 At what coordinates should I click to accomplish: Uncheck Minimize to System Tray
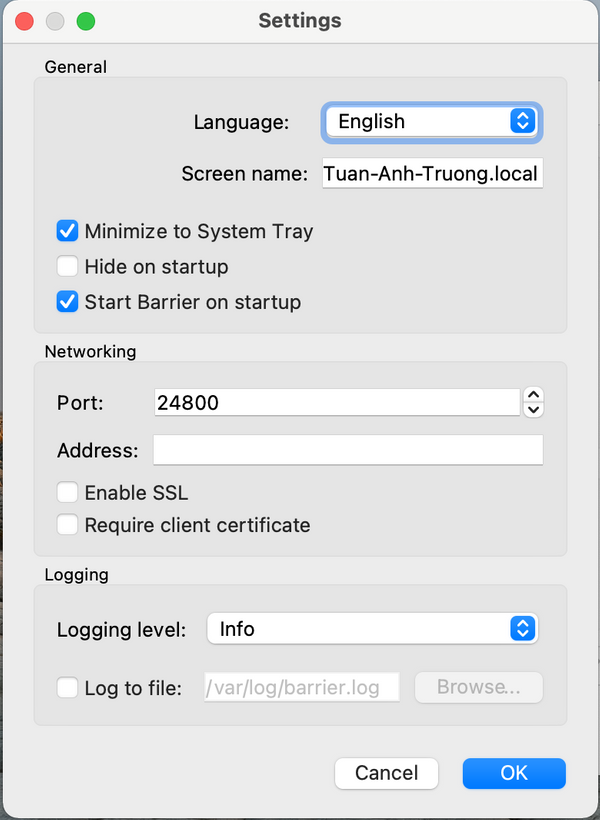click(x=68, y=231)
